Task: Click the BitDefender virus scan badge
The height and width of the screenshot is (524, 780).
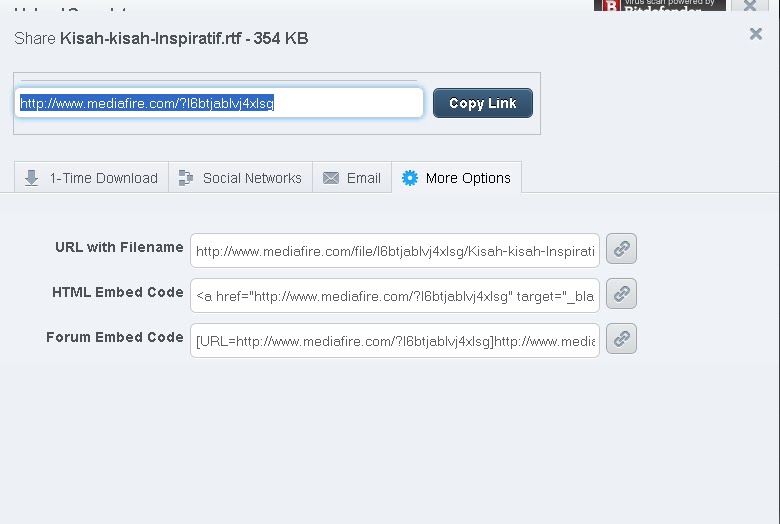Action: coord(660,5)
